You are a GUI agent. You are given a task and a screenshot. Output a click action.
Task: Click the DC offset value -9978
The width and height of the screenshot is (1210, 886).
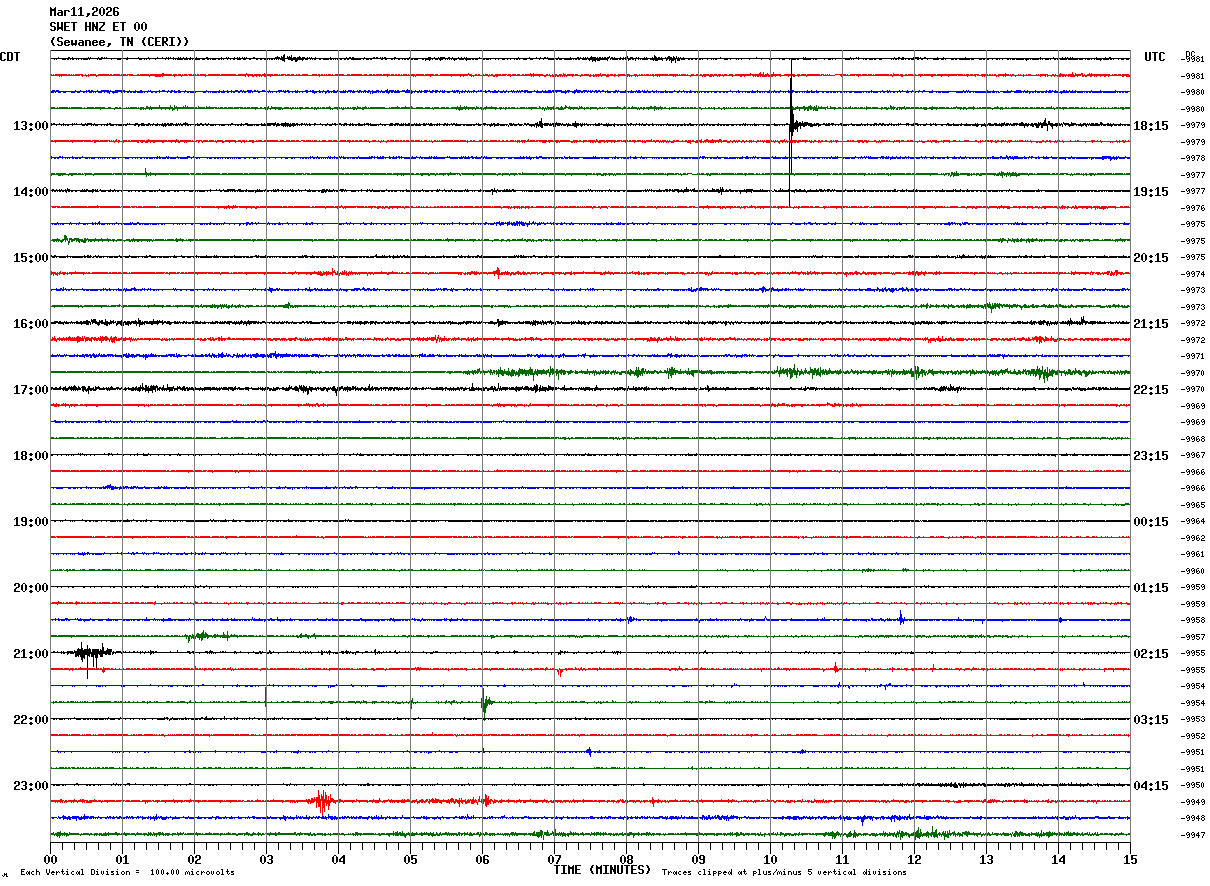click(1193, 158)
